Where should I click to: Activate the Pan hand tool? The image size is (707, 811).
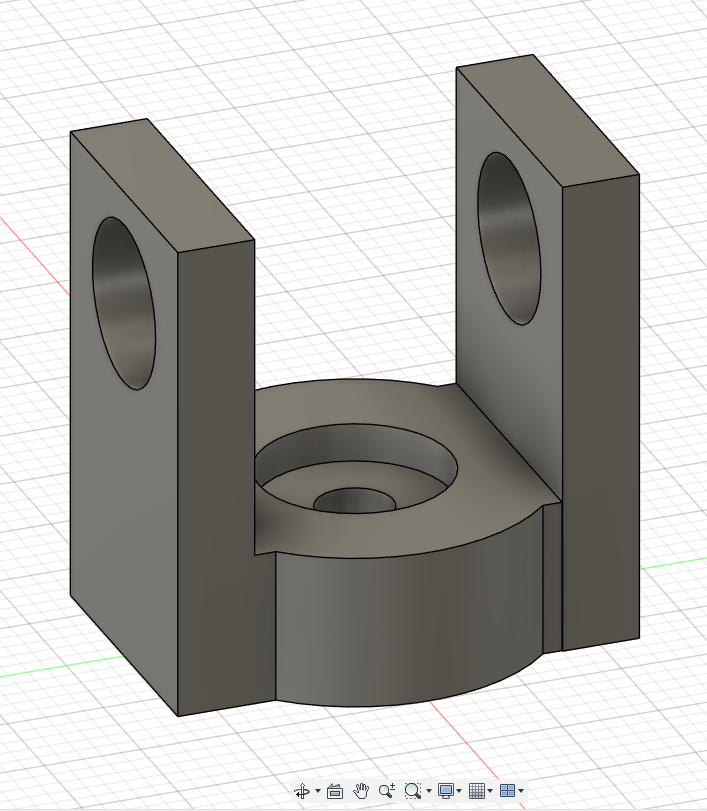point(361,791)
